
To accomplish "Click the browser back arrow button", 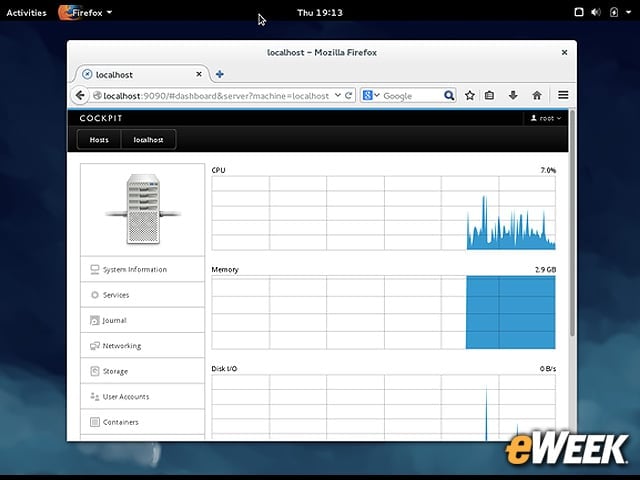I will (80, 96).
